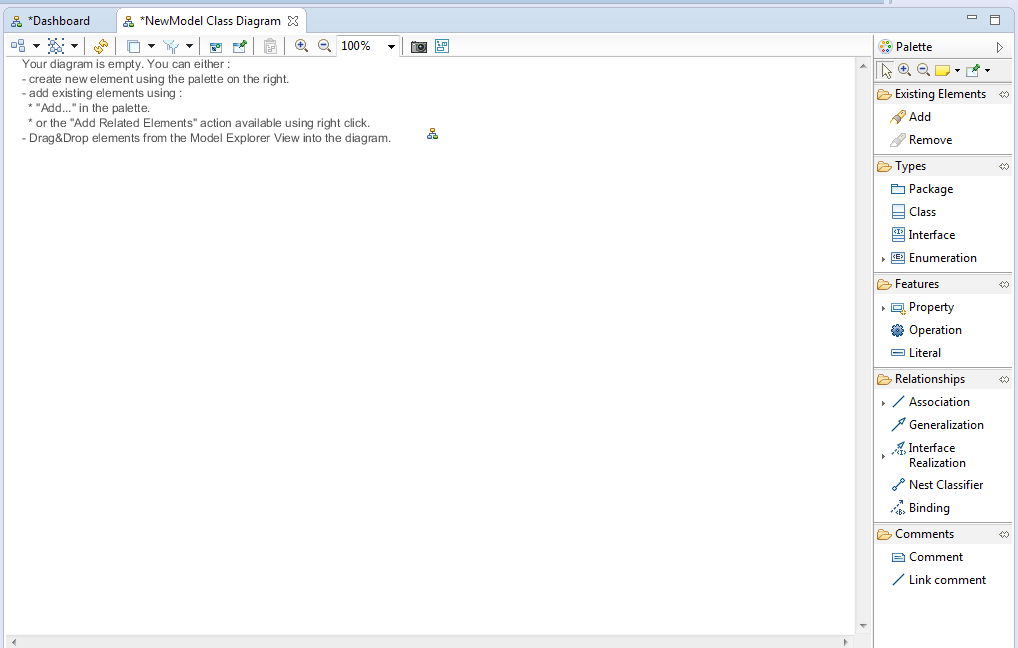Collapse the Features palette drawer

[x=916, y=284]
